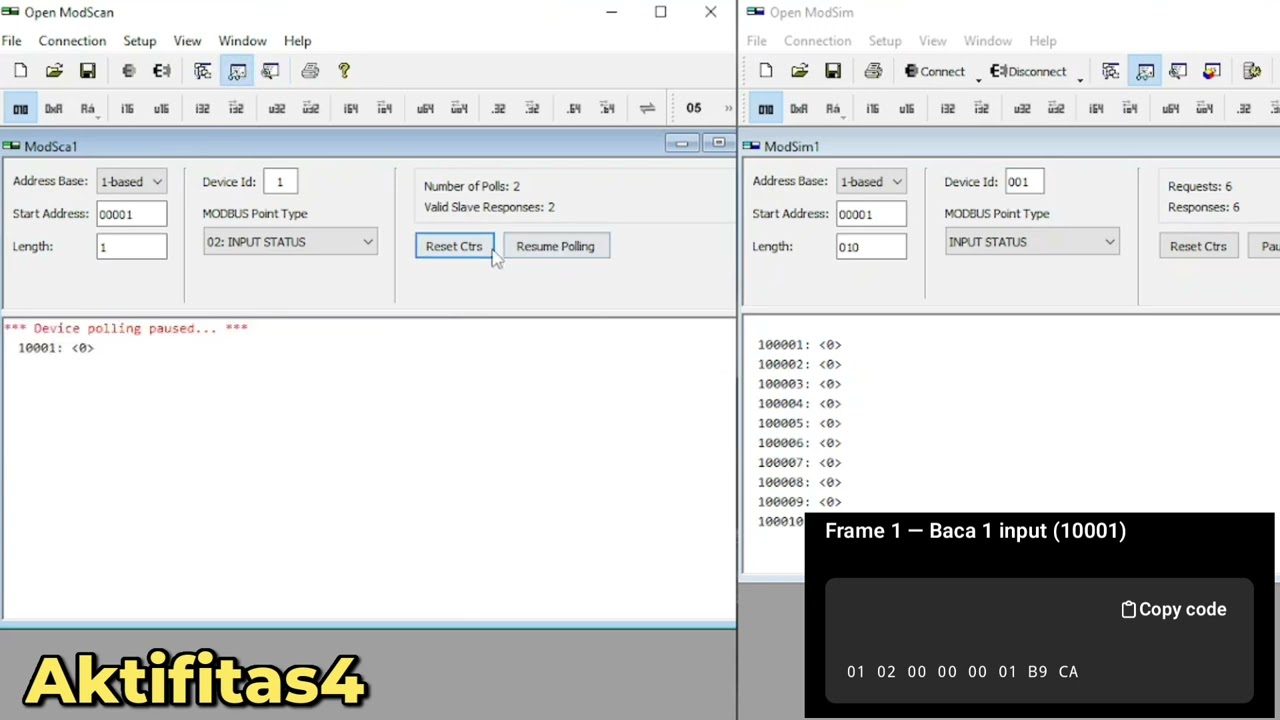Select the 100005: <0> row in ModSim
This screenshot has height=720, width=1280.
799,423
